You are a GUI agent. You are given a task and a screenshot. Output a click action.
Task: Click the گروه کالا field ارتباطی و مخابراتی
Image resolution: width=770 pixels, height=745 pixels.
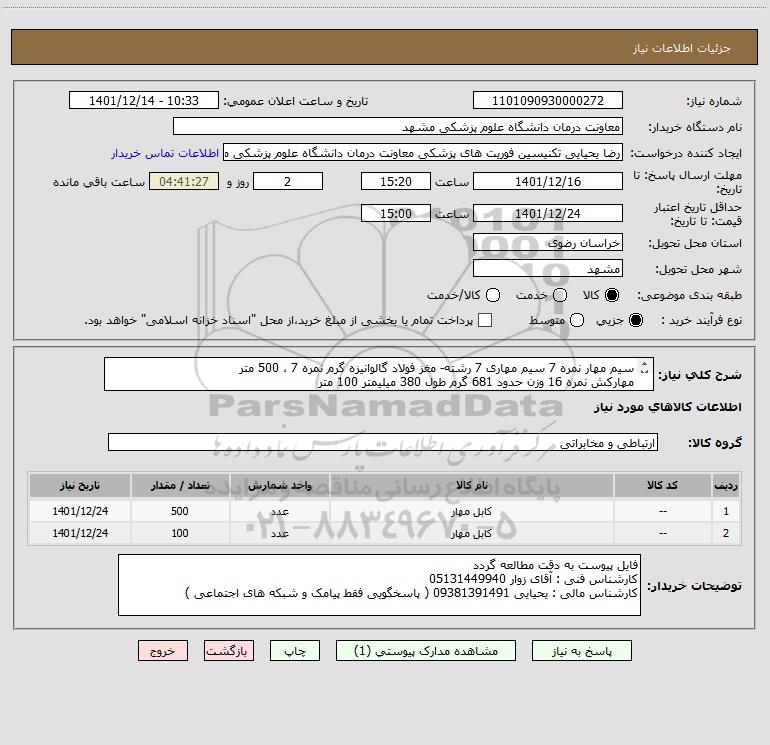(x=383, y=442)
